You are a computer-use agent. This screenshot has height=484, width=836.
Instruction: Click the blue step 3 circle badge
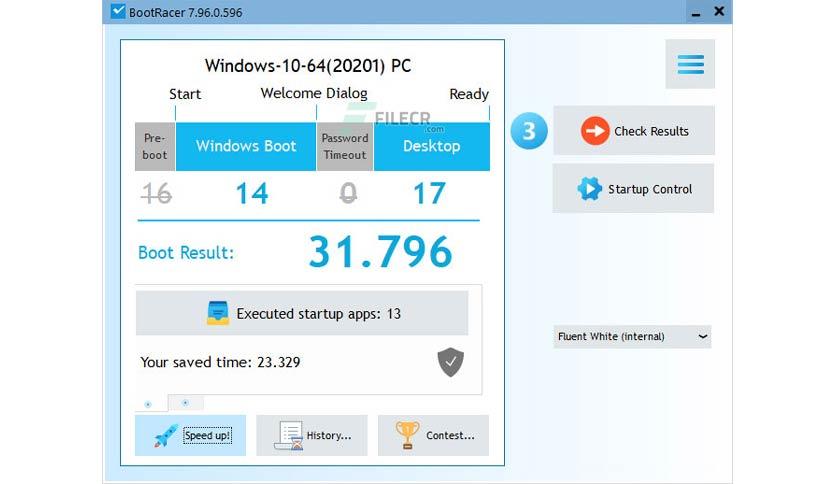click(x=529, y=131)
